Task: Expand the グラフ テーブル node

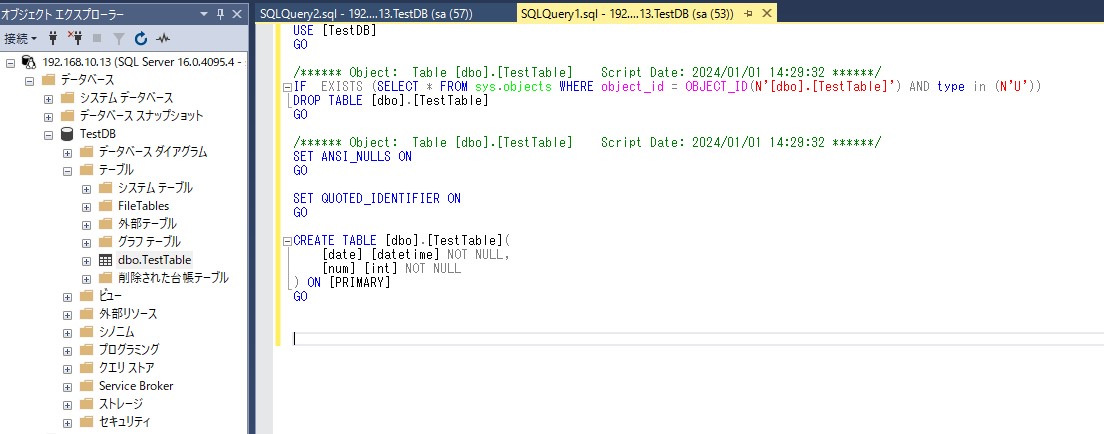Action: pos(87,242)
